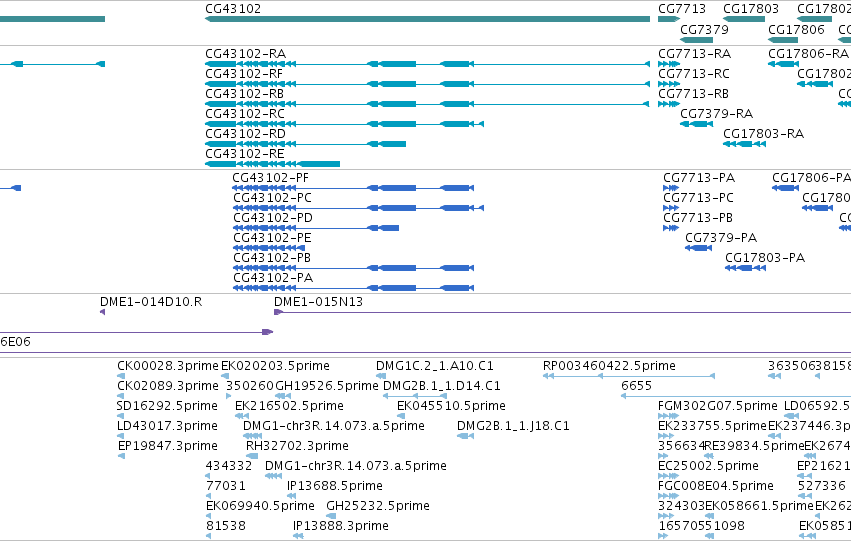Click EST RE39834.5prime

pyautogui.click(x=754, y=447)
